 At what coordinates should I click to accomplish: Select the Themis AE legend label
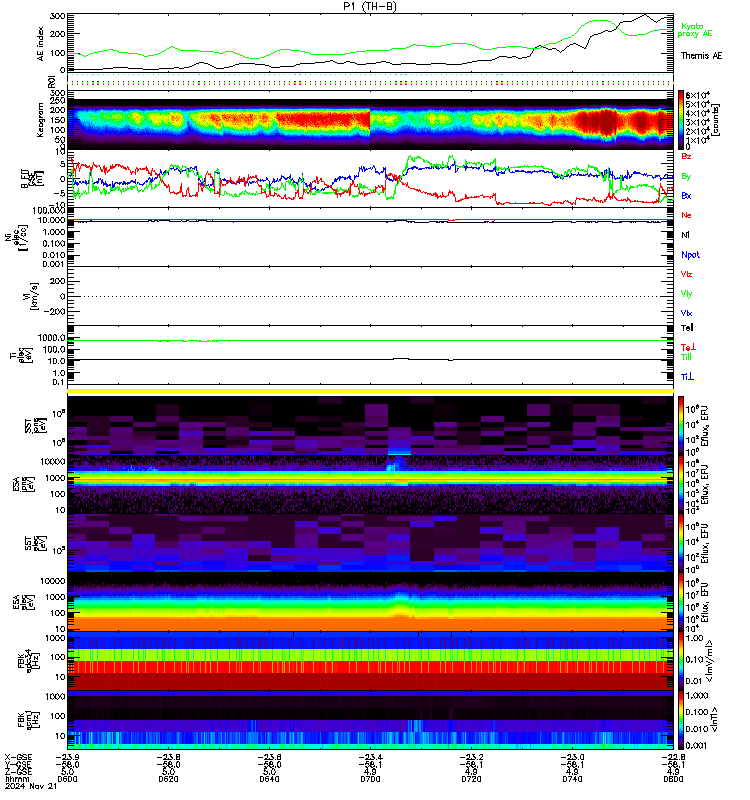coord(701,56)
